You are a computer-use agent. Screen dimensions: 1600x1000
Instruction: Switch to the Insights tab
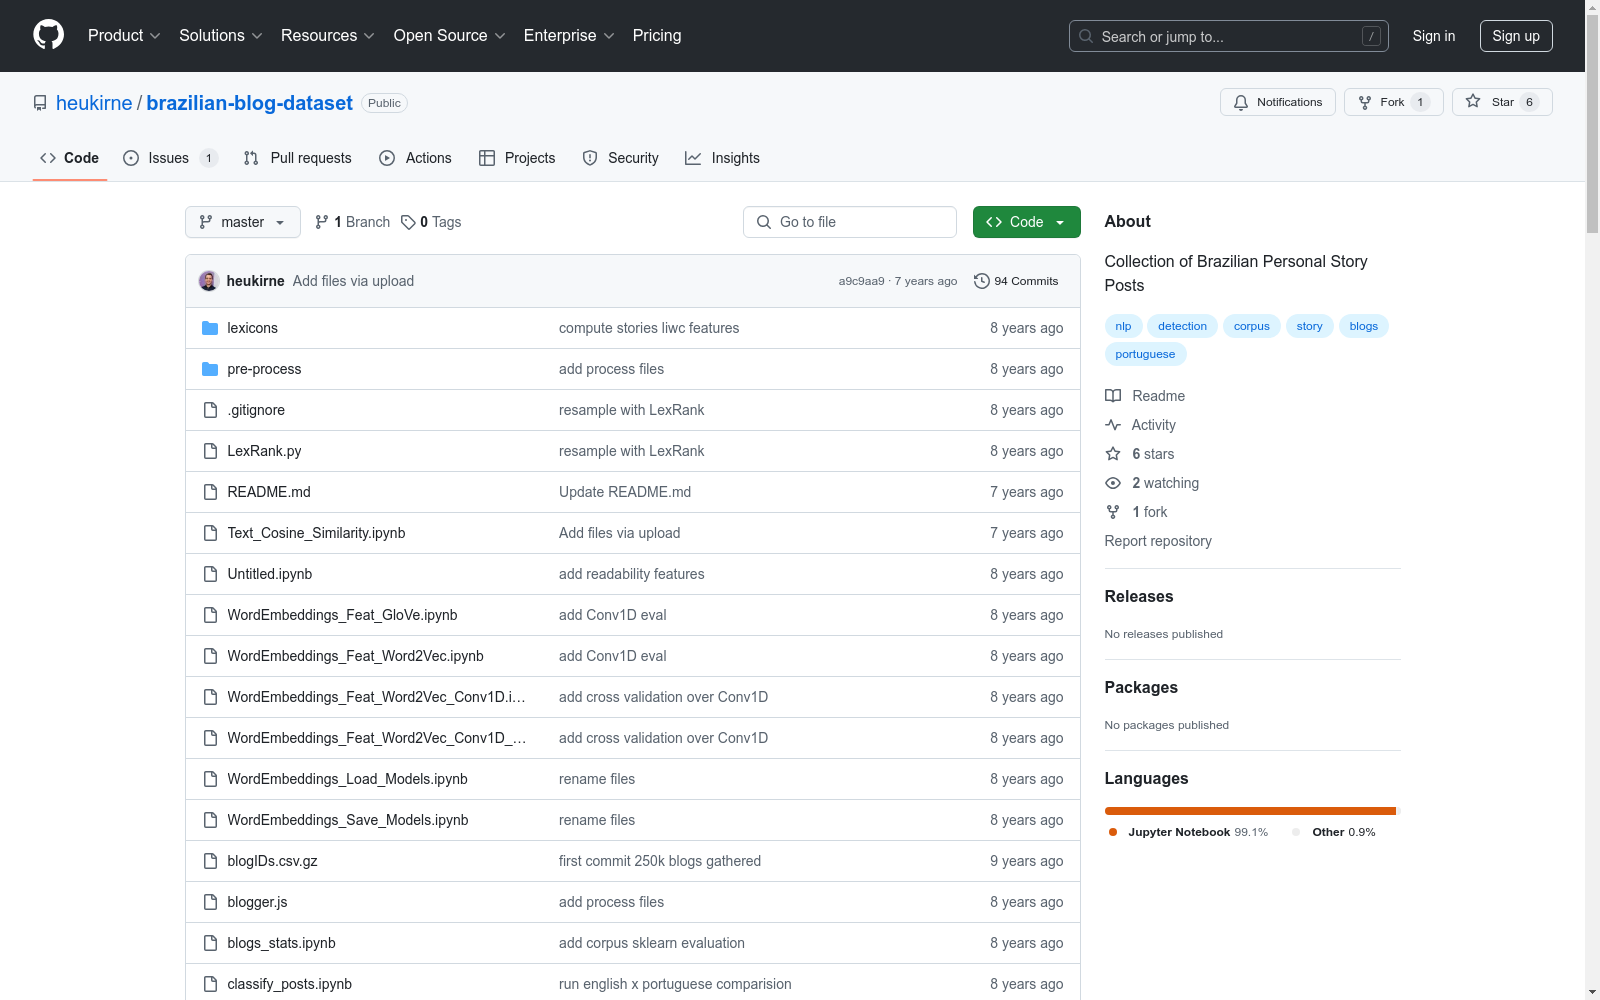point(722,158)
